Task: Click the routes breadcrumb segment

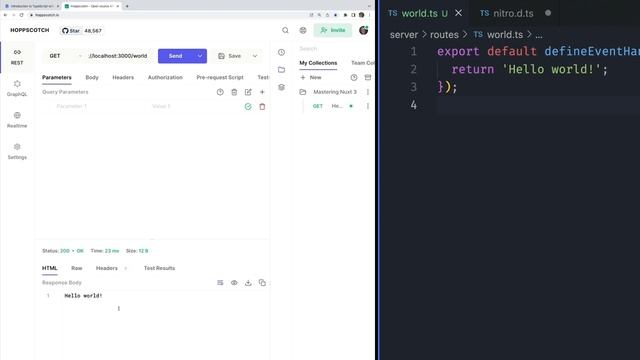Action: pyautogui.click(x=444, y=35)
